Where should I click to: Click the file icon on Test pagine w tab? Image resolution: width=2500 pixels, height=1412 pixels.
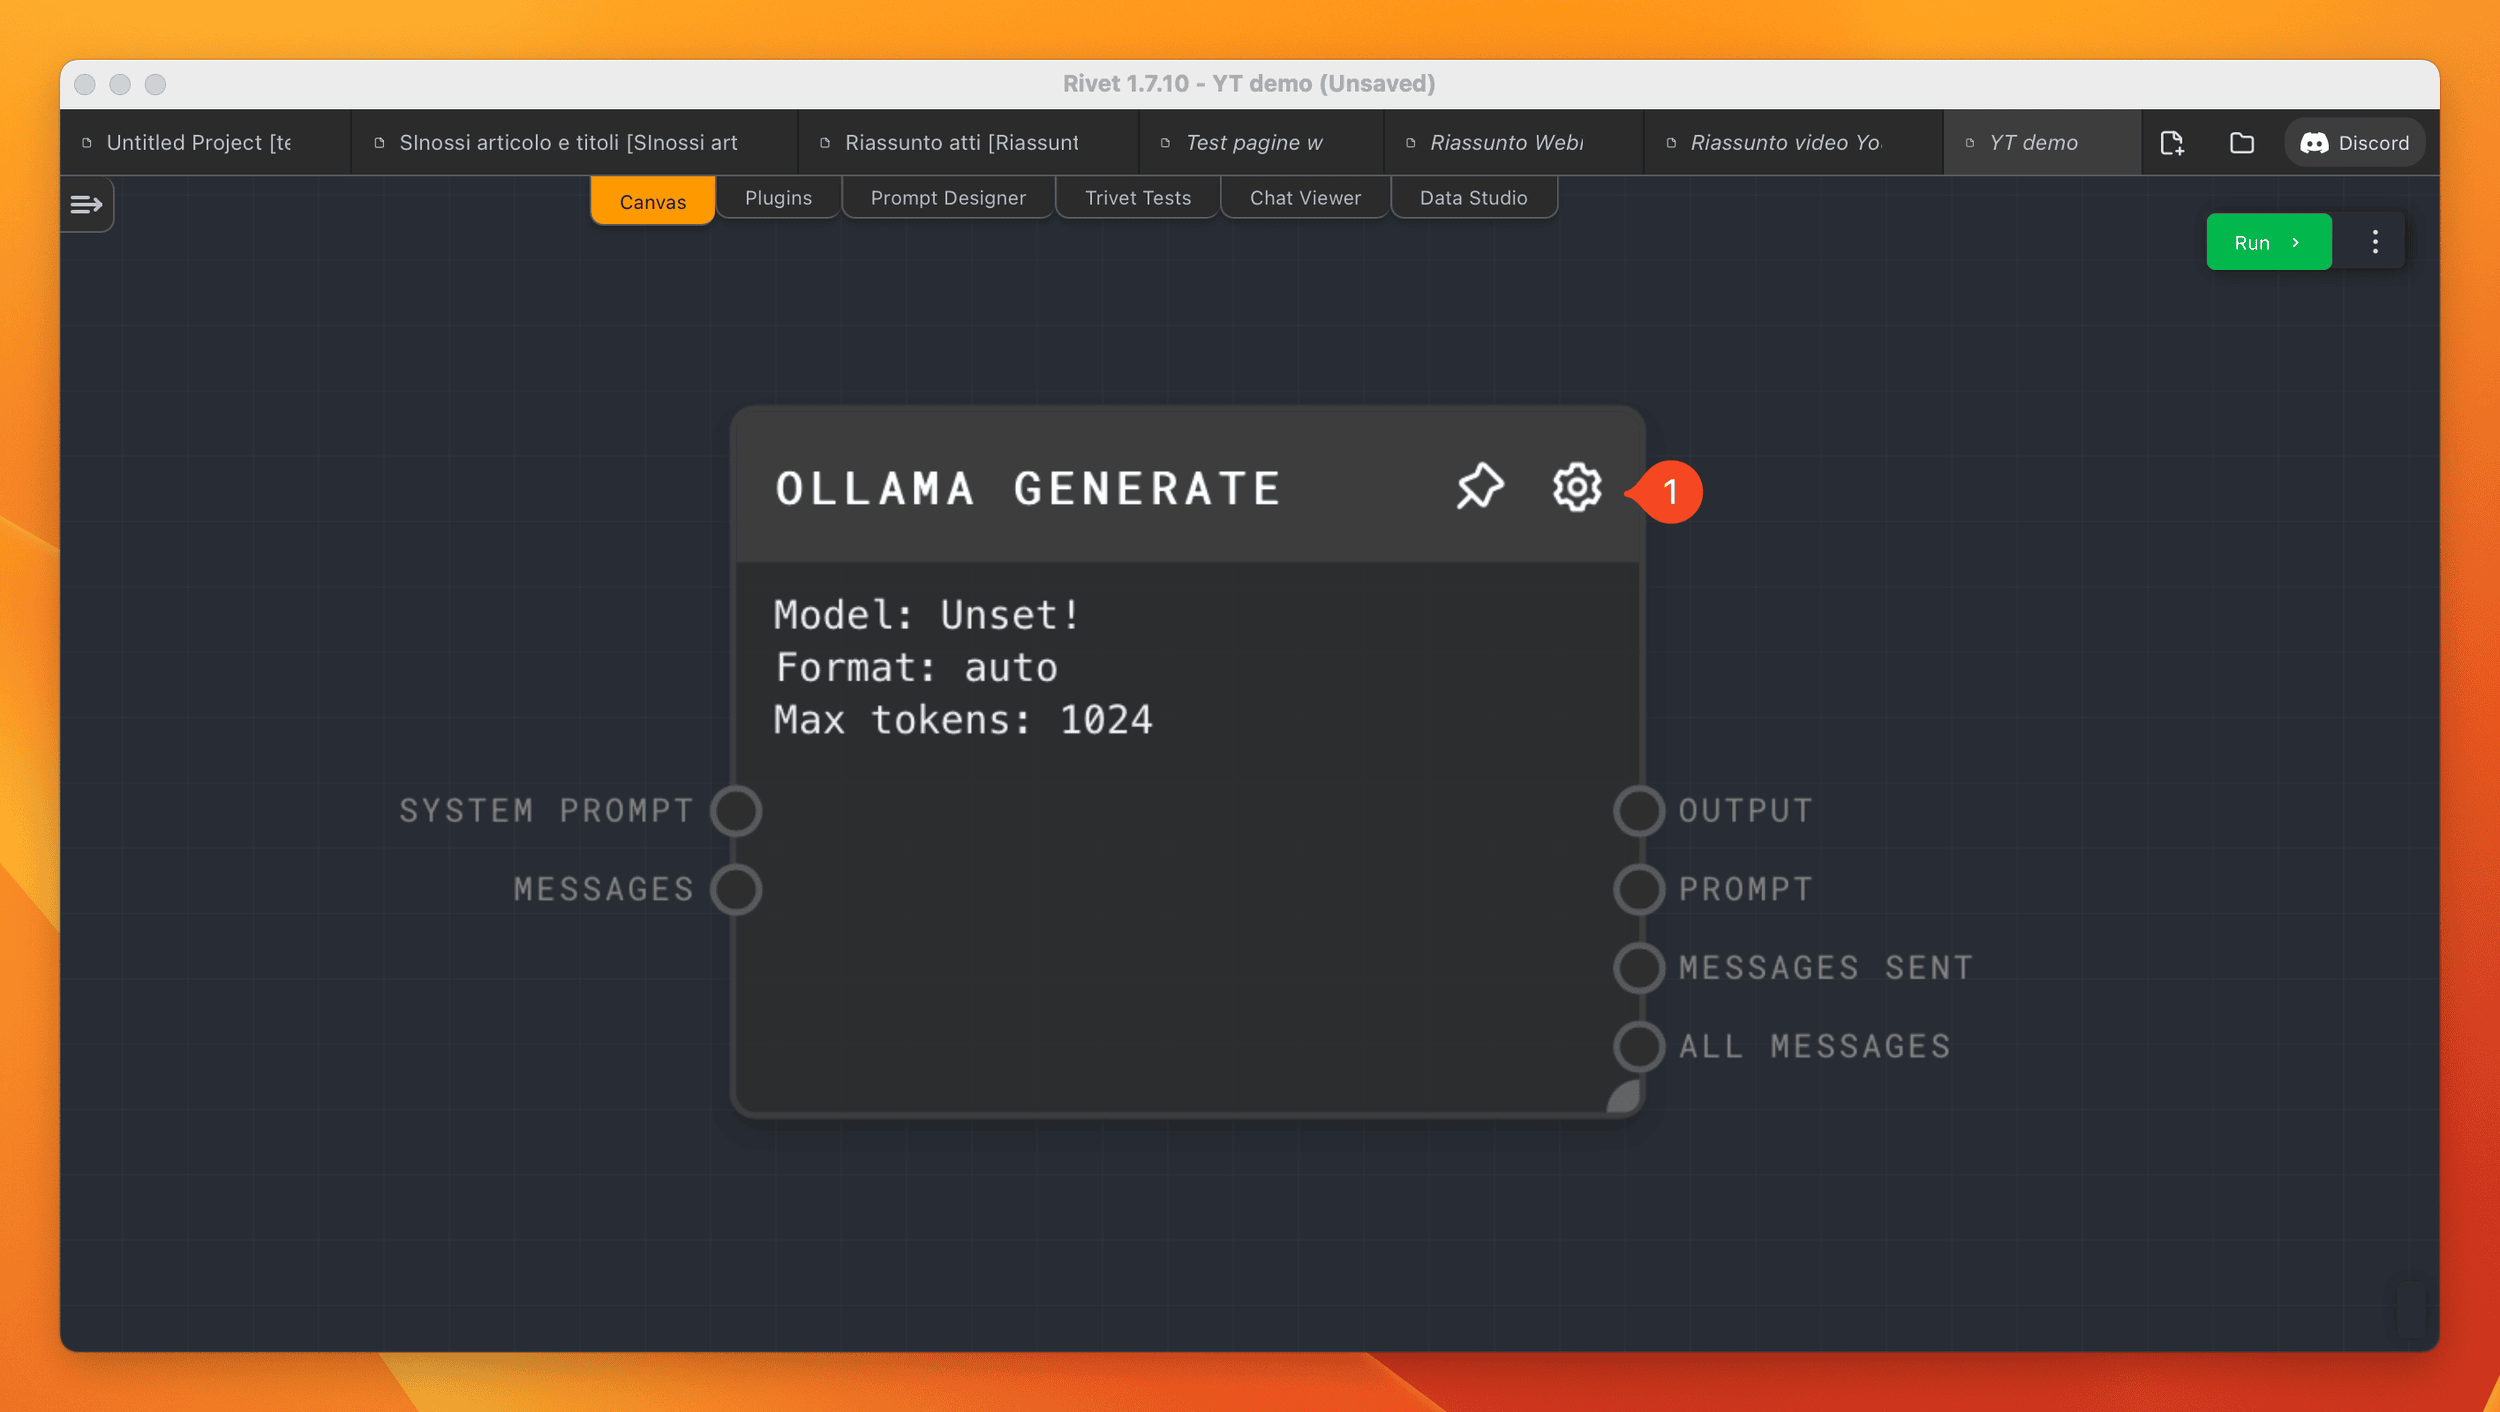click(x=1165, y=143)
